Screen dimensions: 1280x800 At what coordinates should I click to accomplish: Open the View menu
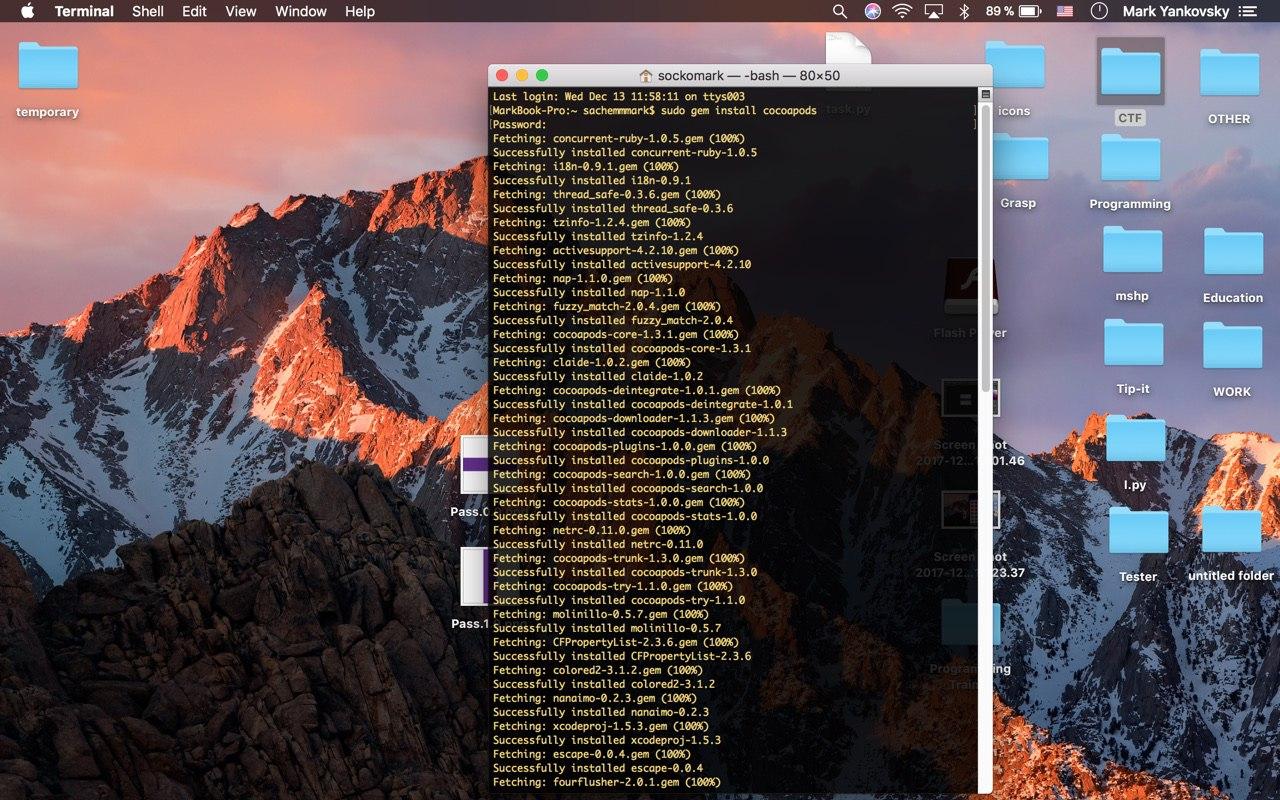[241, 11]
